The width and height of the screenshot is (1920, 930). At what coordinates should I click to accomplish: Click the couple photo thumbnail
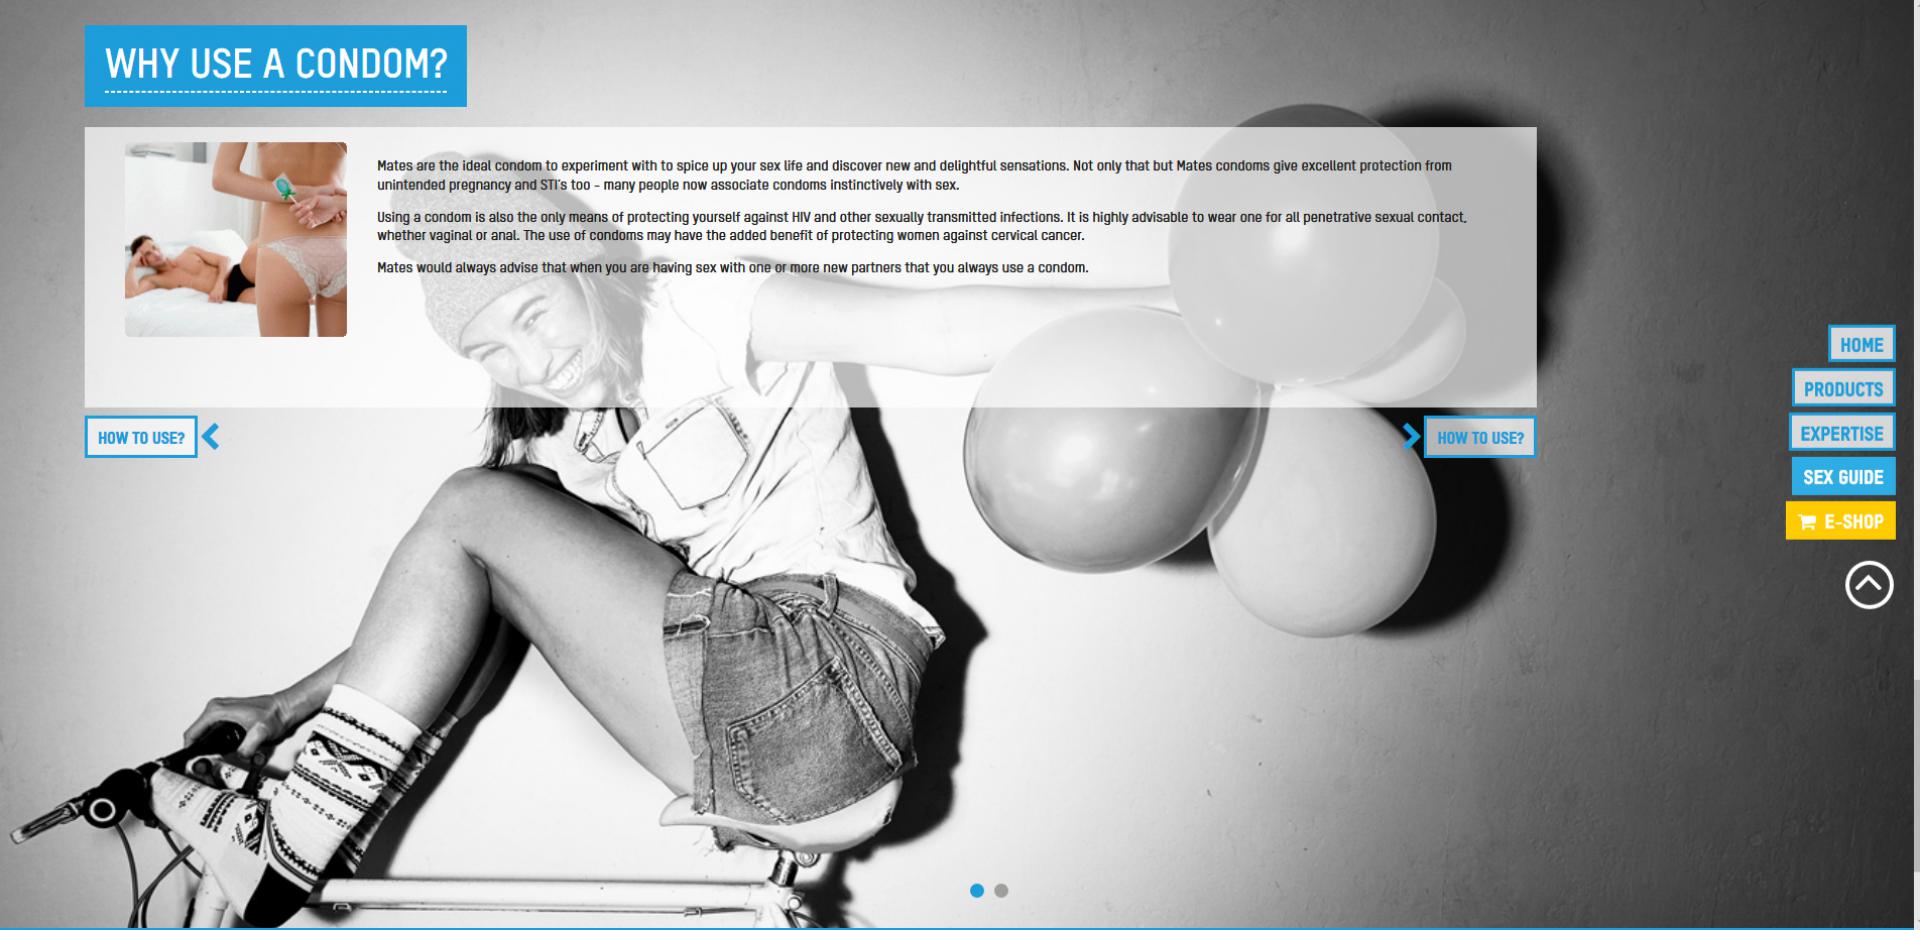click(236, 239)
